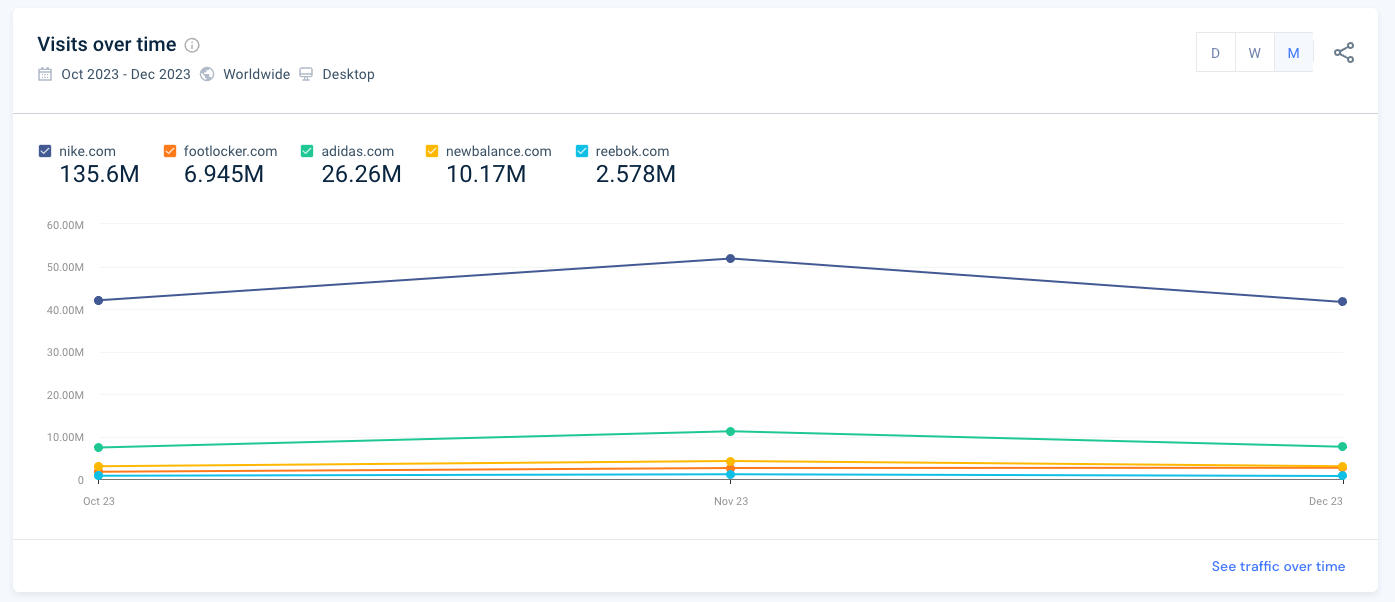The width and height of the screenshot is (1395, 602).
Task: Open the share options via the share icon
Action: [1344, 52]
